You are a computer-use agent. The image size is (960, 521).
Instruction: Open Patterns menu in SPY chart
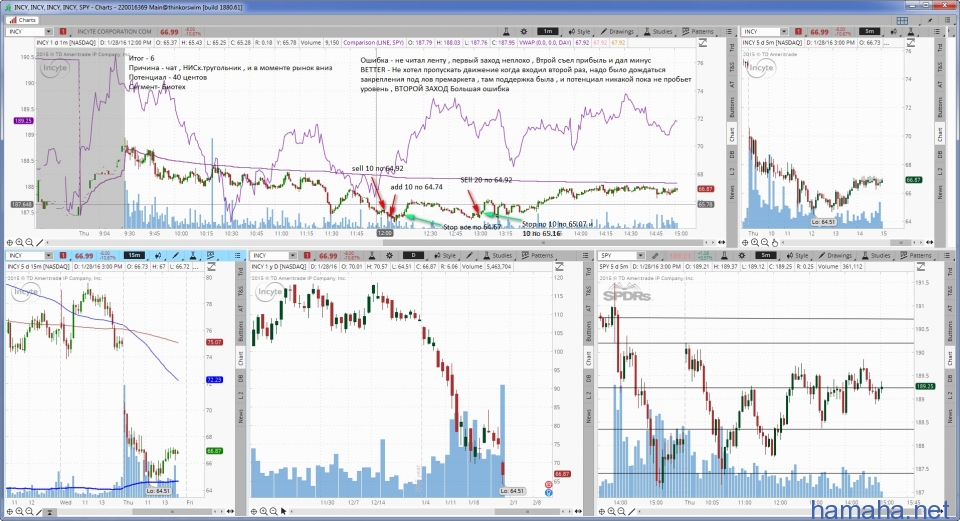915,255
